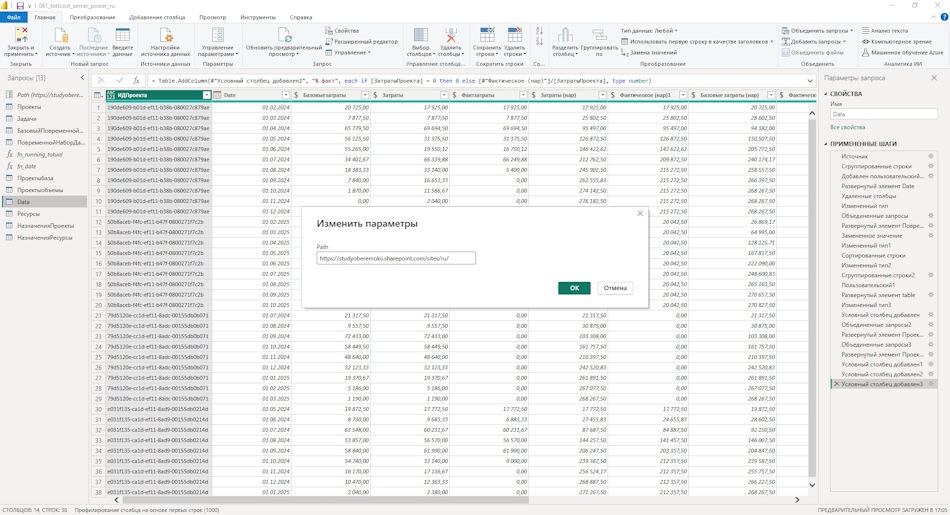This screenshot has height=515, width=950.
Task: Click Отмена in the dialog
Action: (x=615, y=288)
